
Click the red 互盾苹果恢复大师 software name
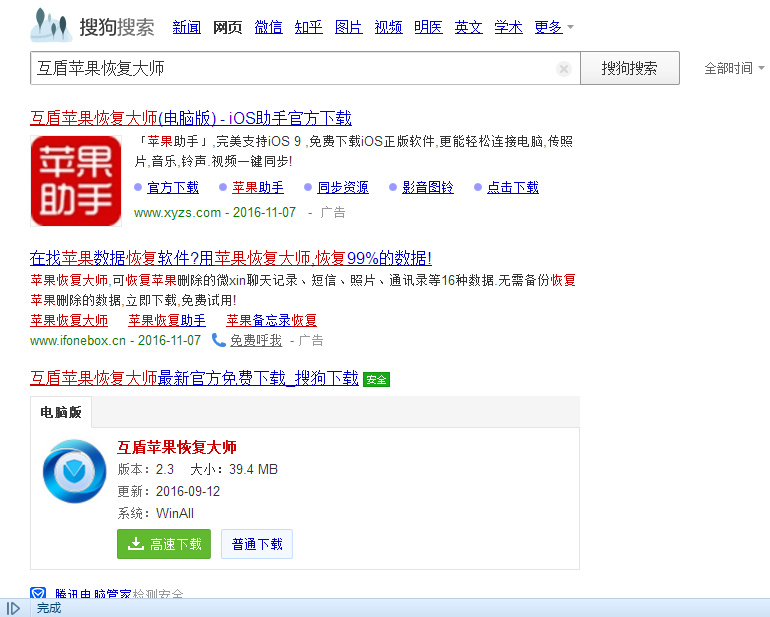coord(177,447)
